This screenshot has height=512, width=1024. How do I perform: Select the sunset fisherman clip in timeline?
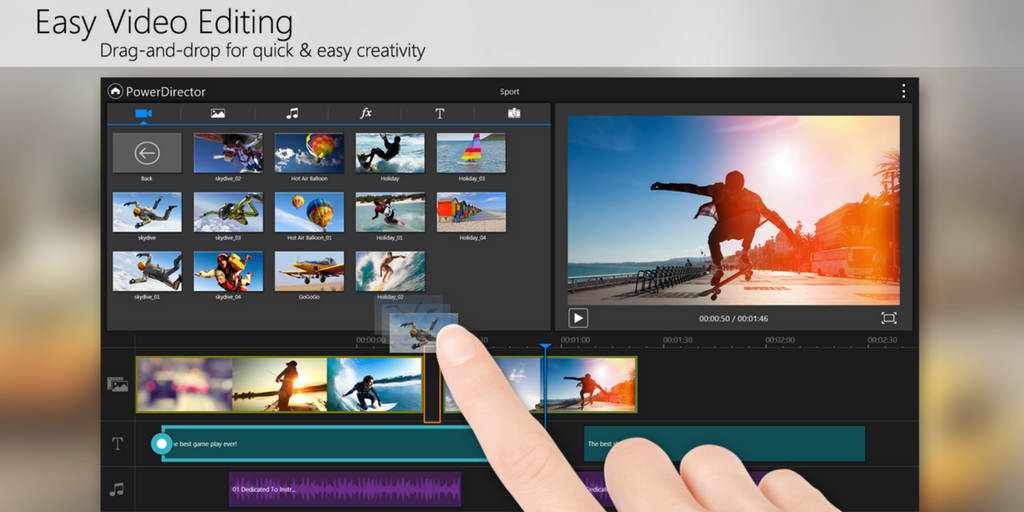(x=280, y=384)
